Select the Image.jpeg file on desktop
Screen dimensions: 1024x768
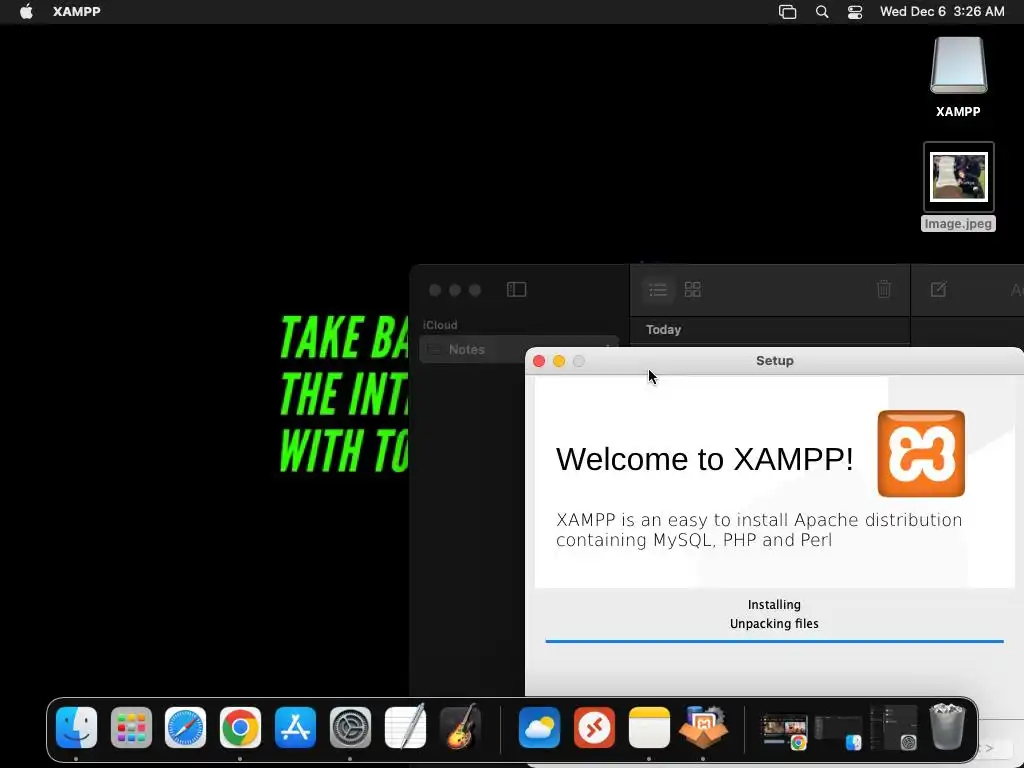(x=958, y=187)
